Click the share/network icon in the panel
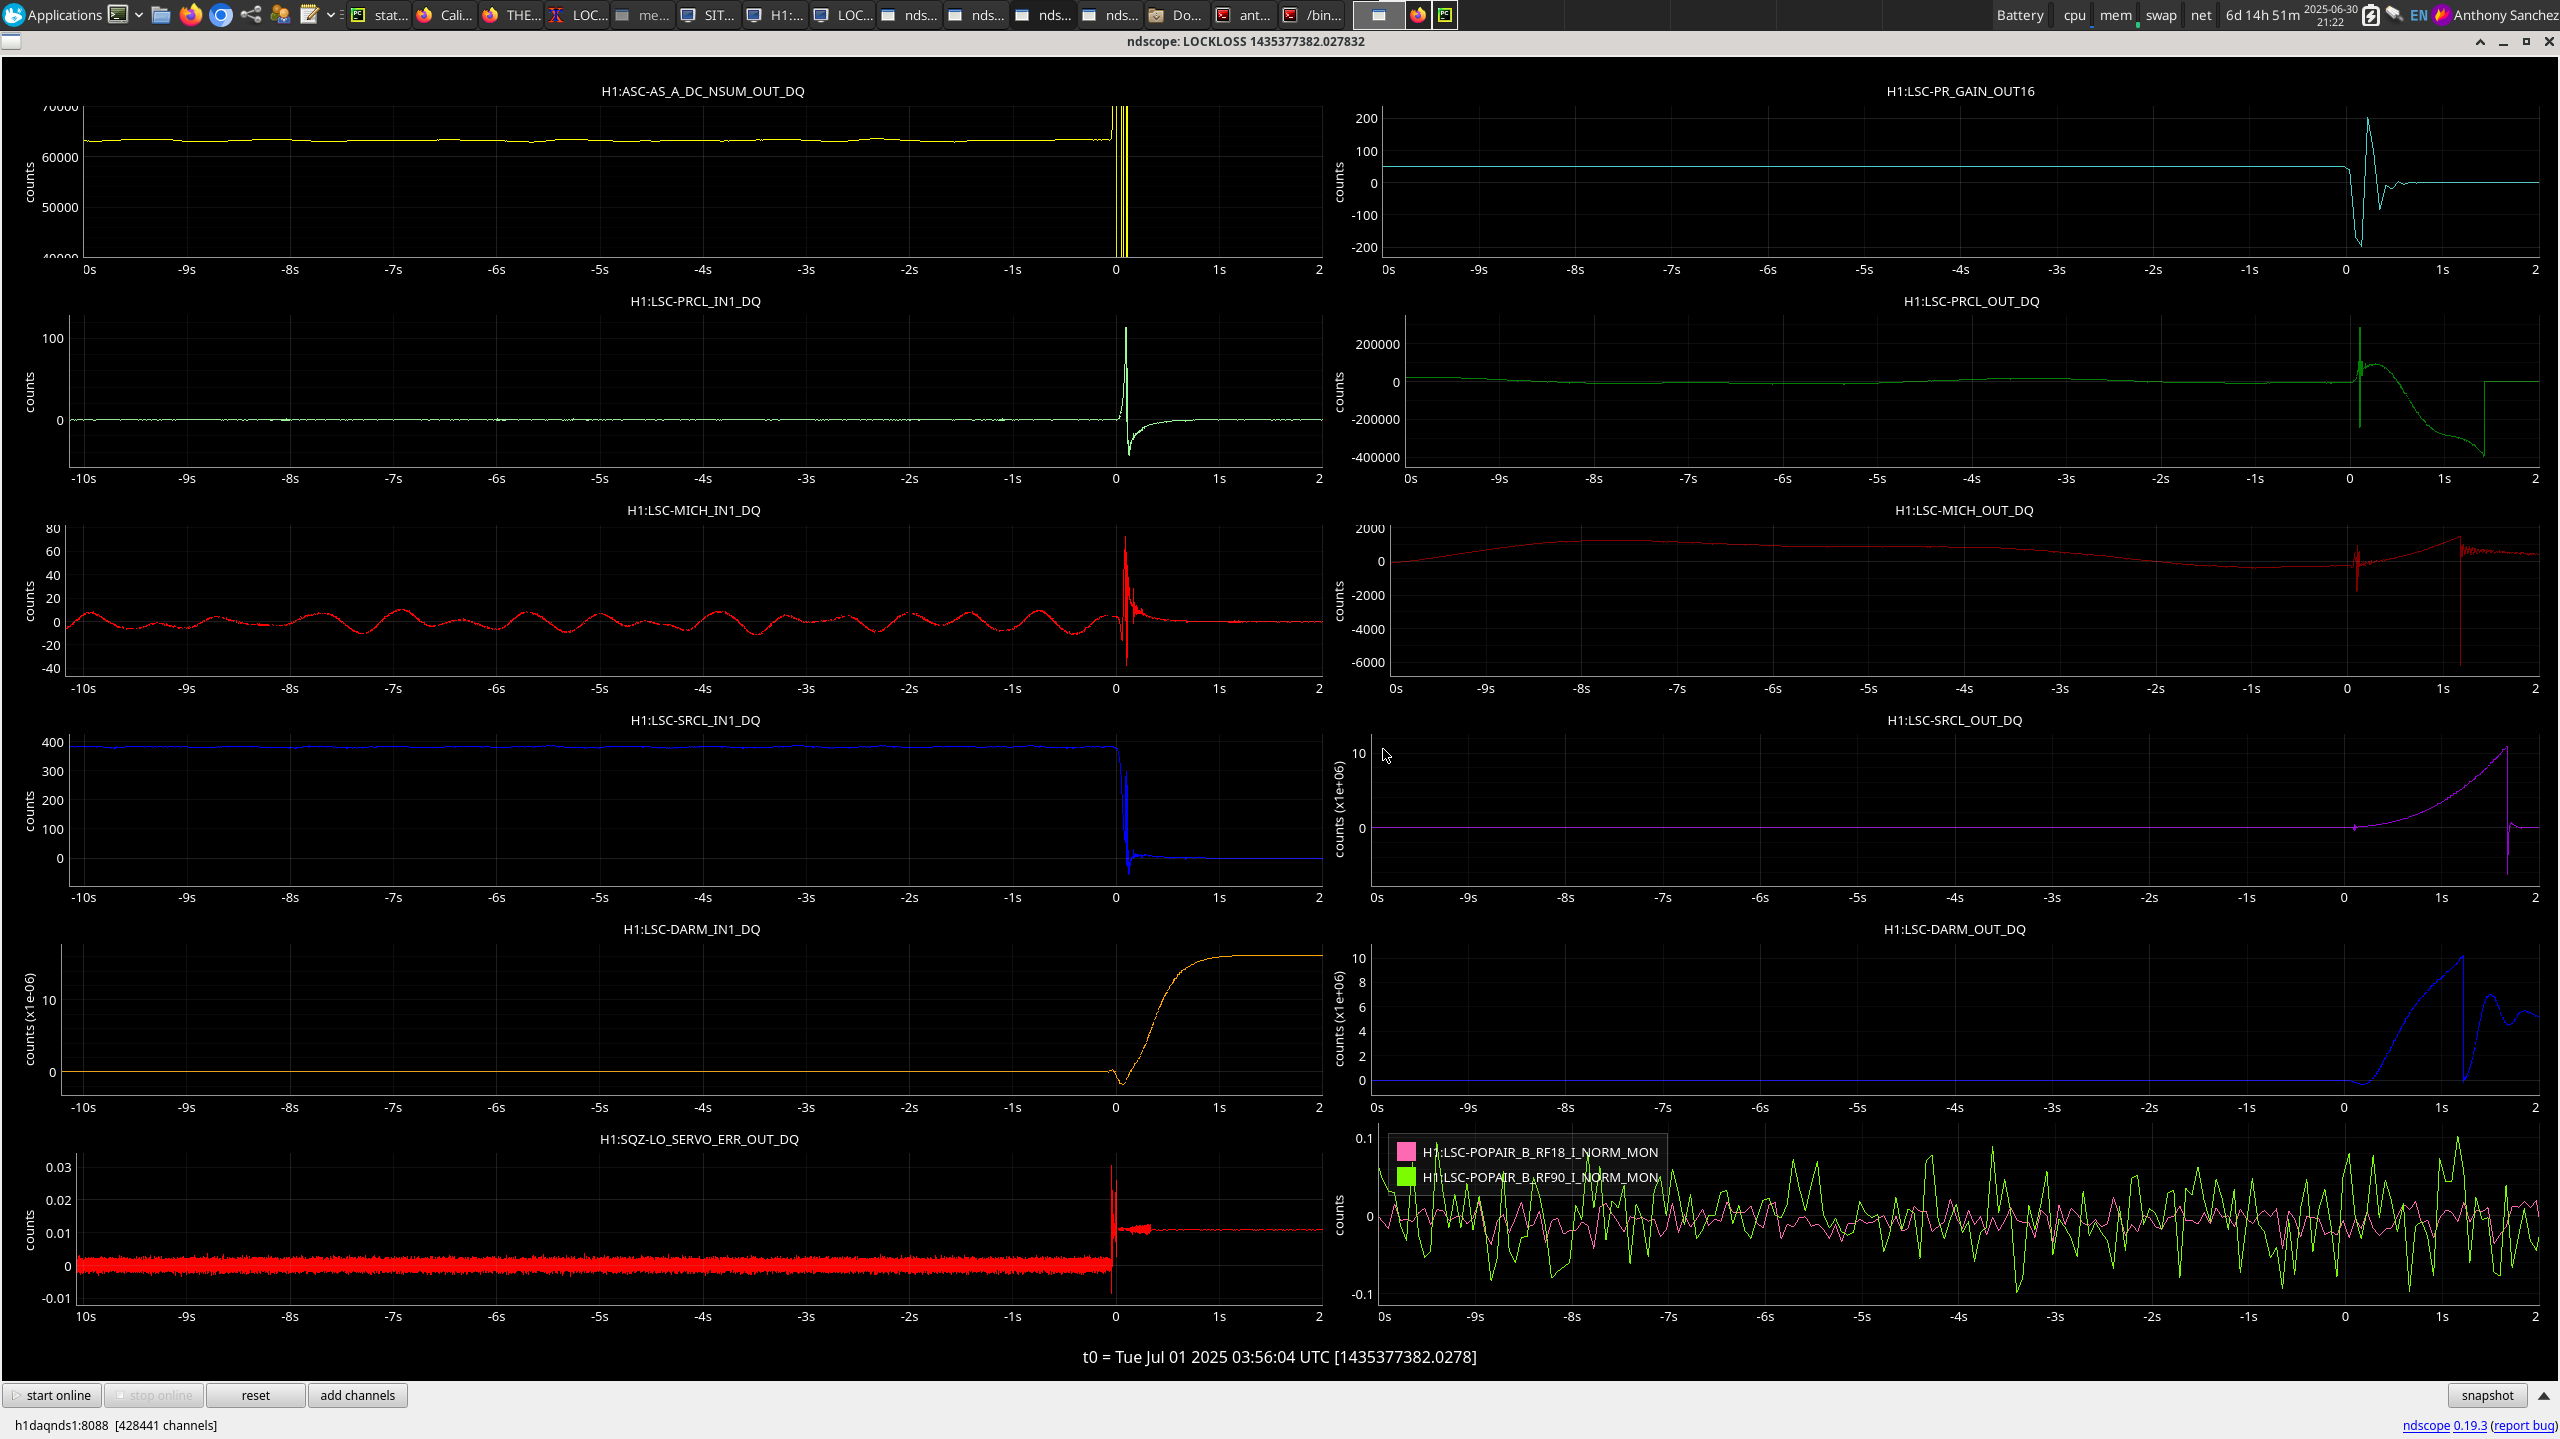 tap(251, 15)
